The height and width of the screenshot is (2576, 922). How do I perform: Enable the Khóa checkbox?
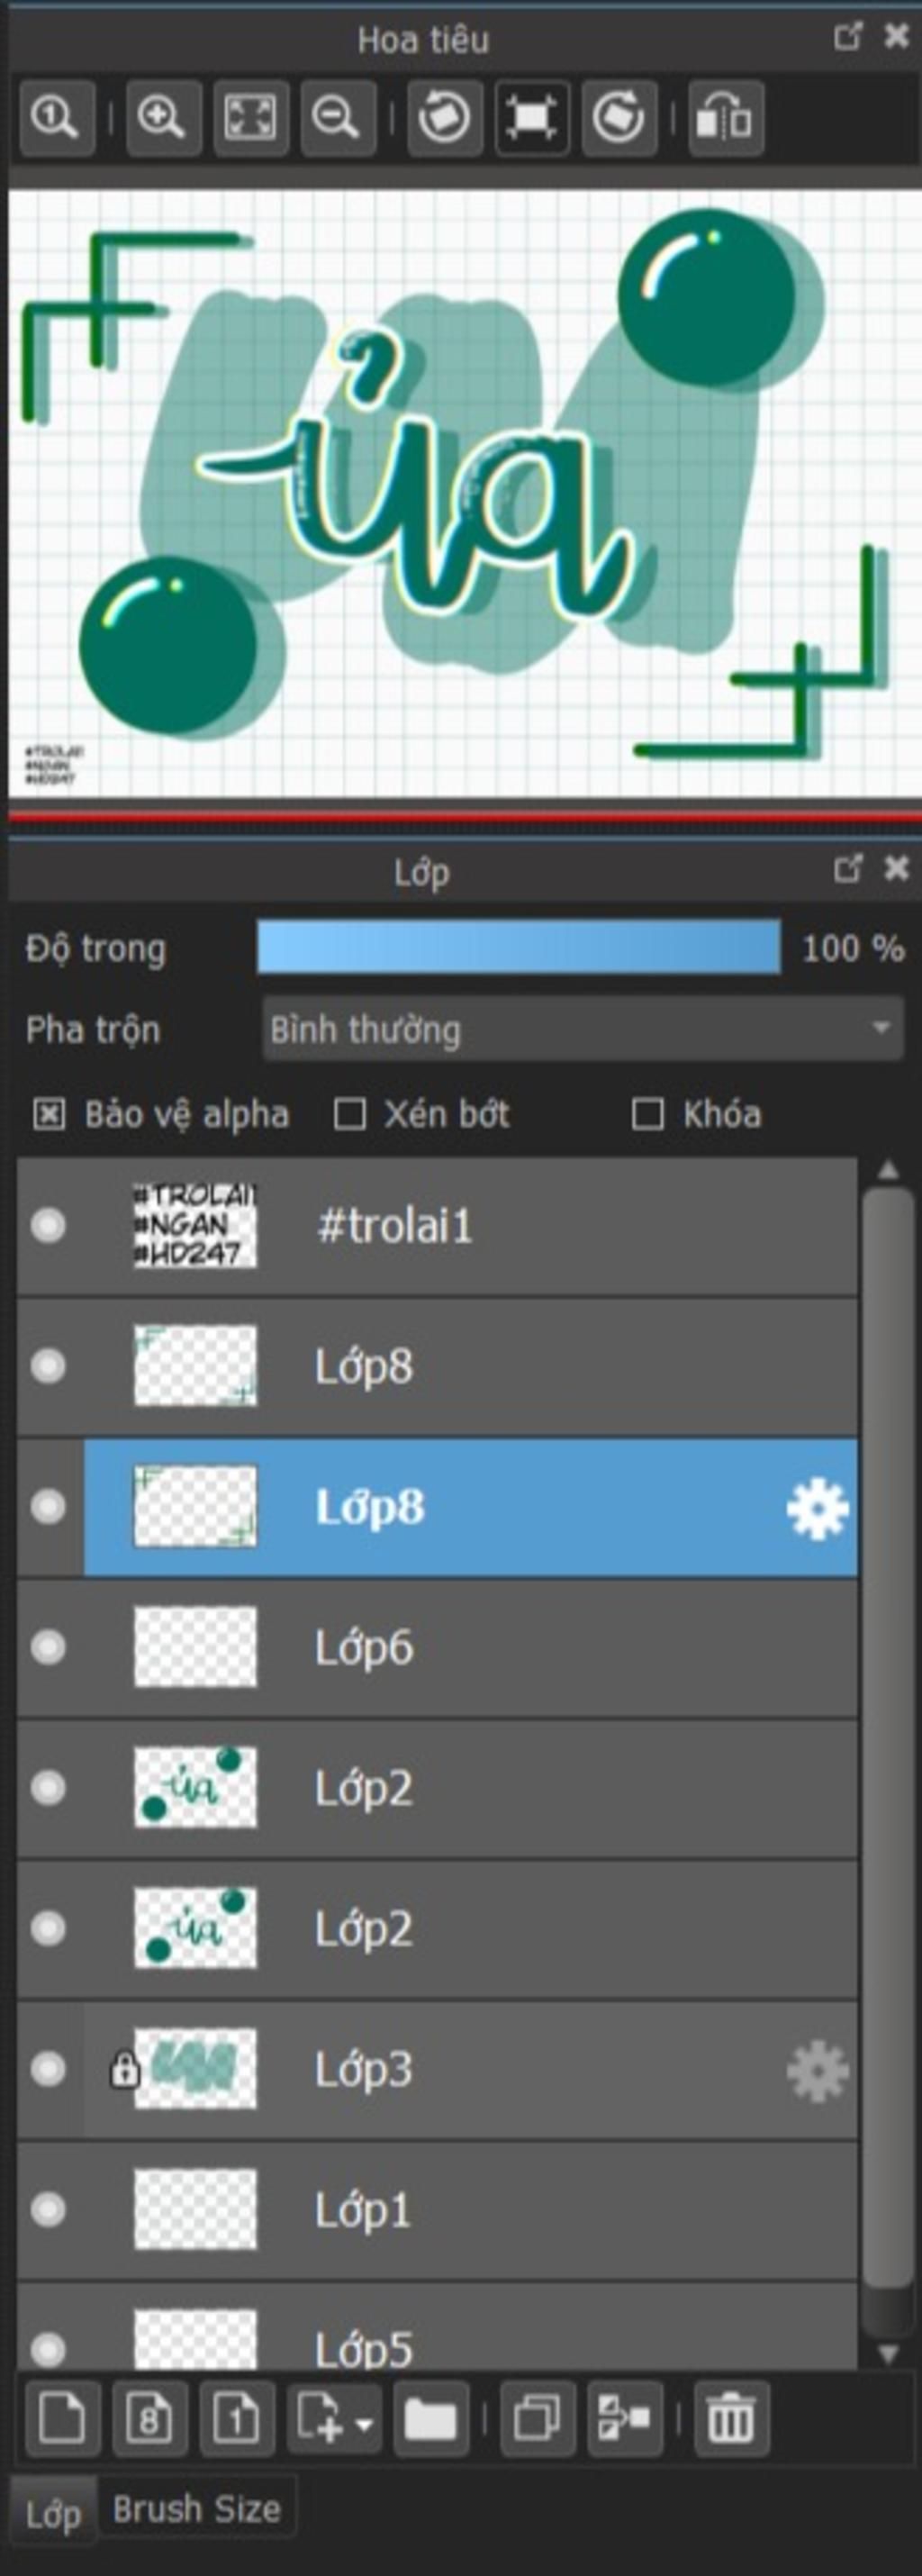[648, 1114]
